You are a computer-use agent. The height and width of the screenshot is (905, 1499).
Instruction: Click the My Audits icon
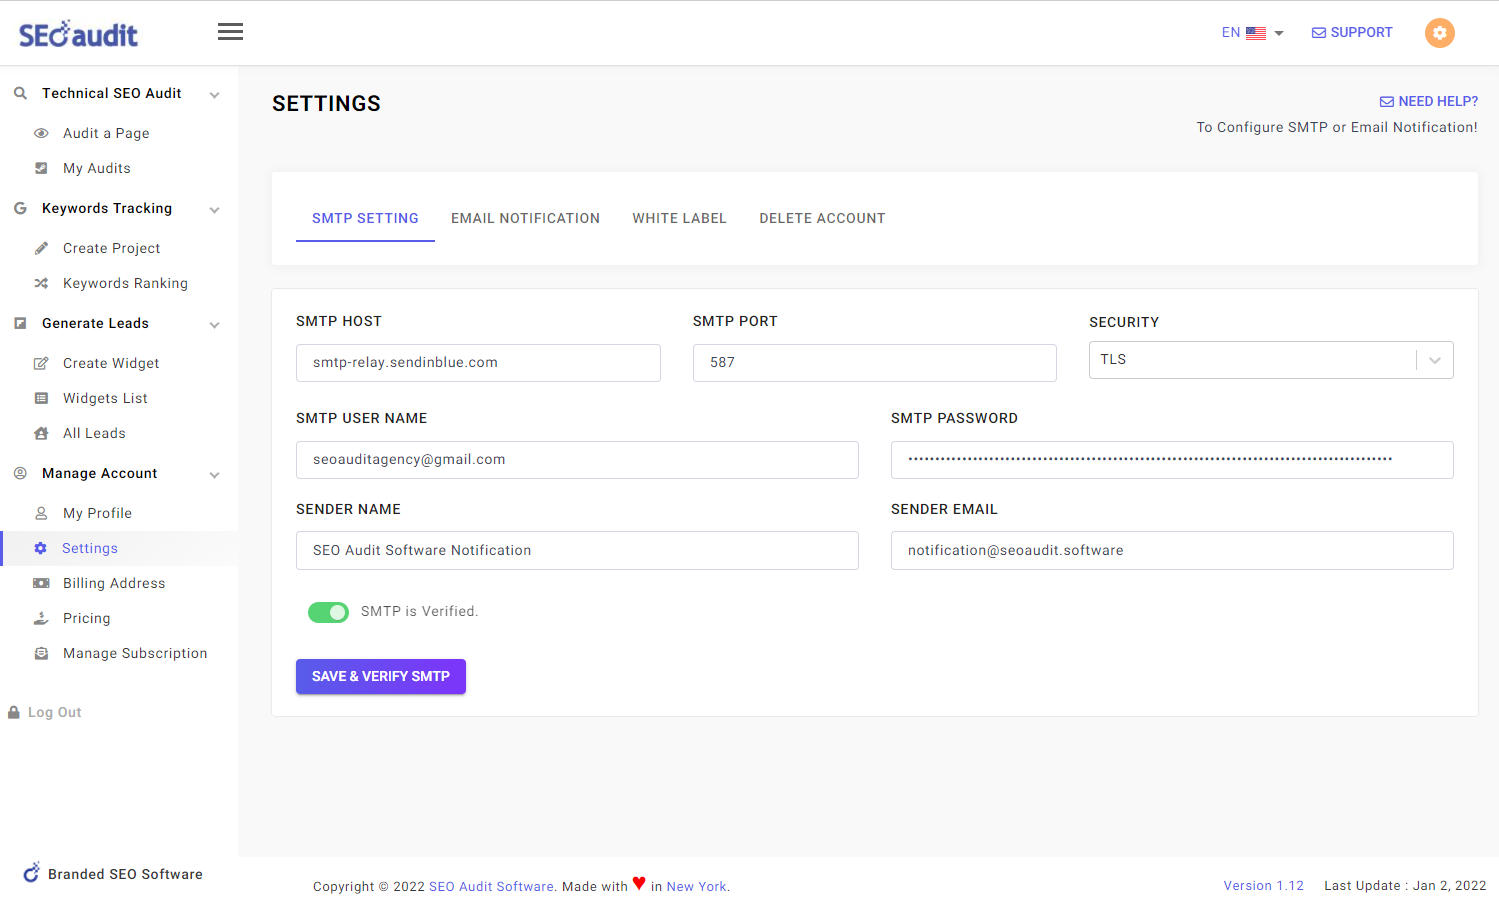click(x=41, y=168)
